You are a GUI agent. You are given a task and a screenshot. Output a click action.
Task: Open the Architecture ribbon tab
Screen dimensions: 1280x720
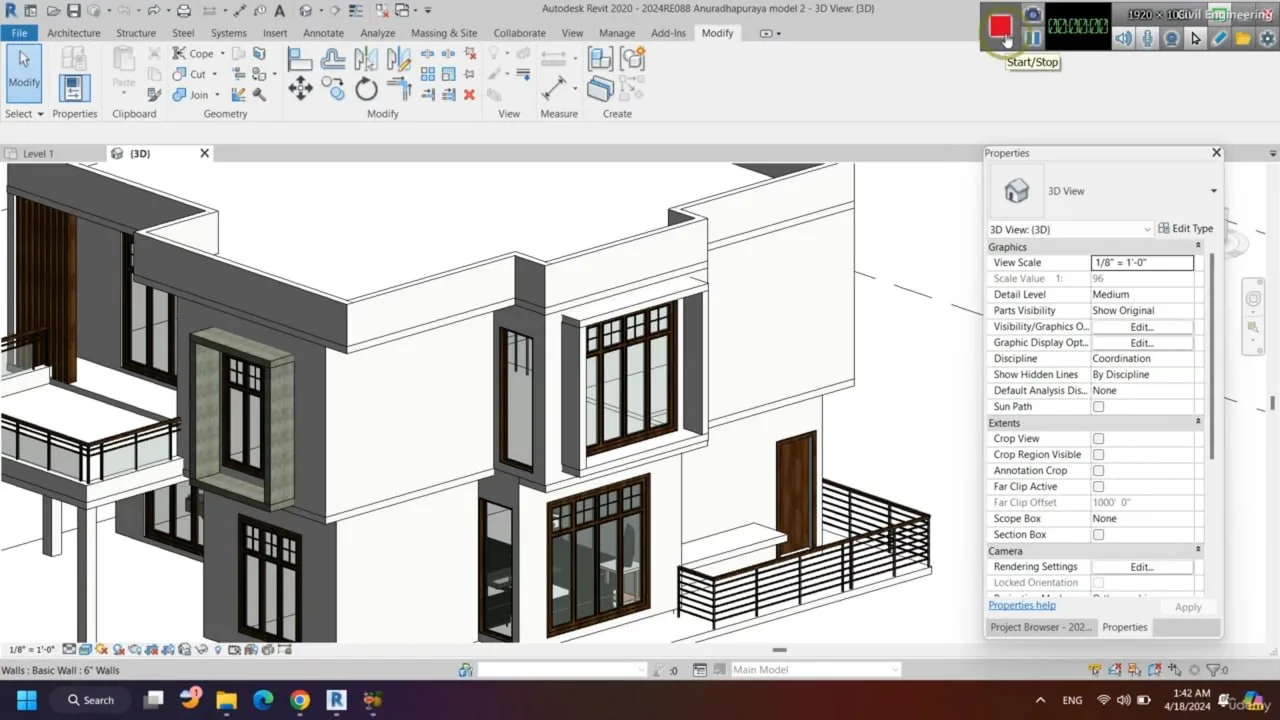74,33
